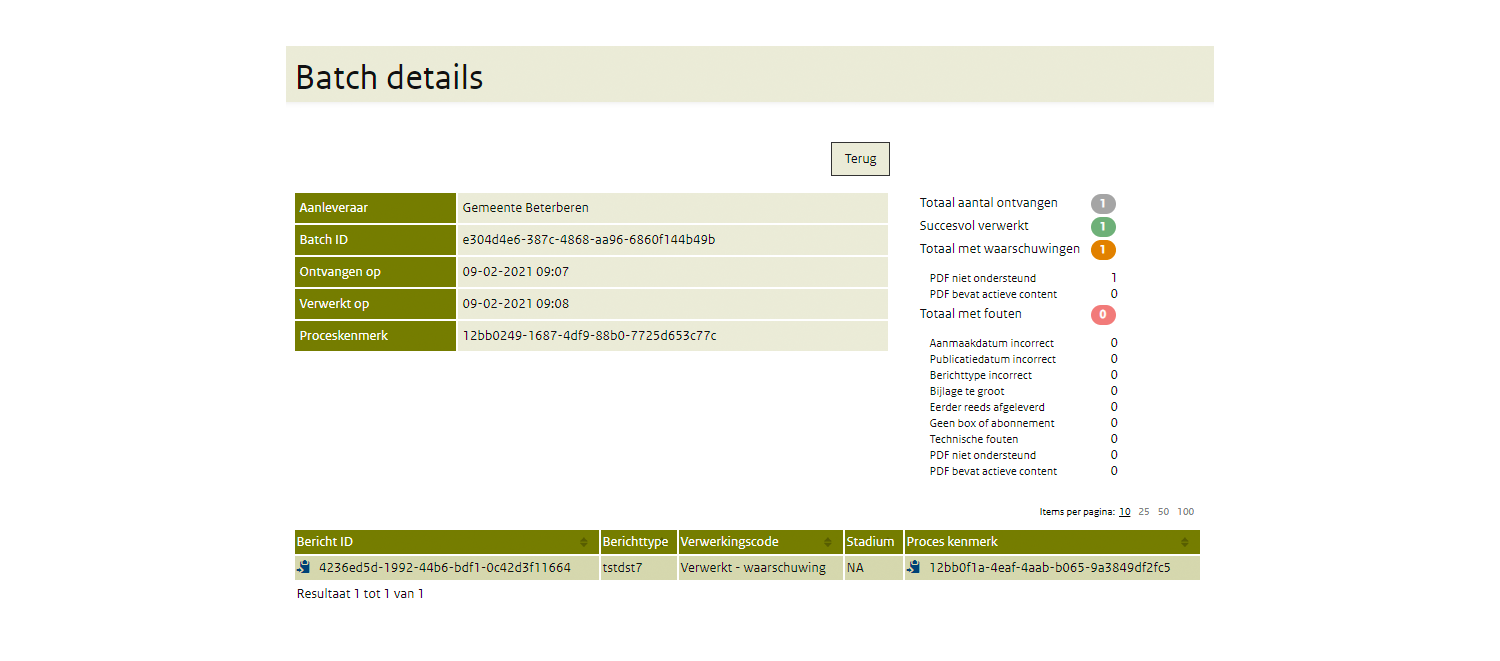
Task: Click the Berichttype column header
Action: (x=638, y=542)
